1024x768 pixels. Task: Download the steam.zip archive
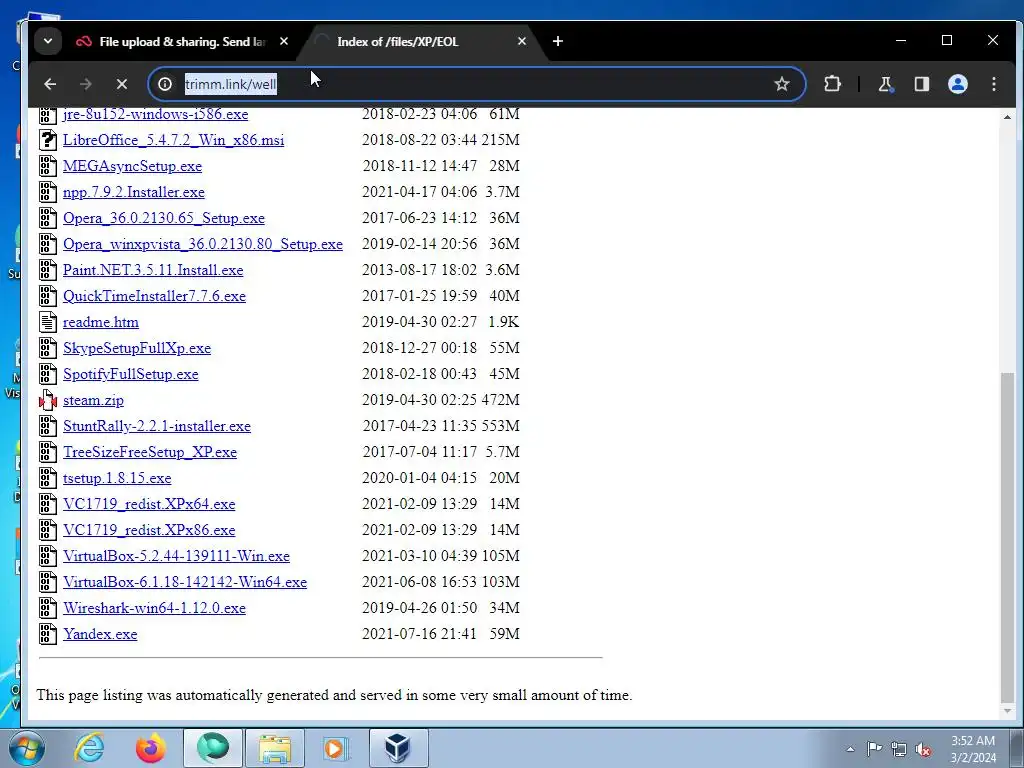[x=93, y=400]
